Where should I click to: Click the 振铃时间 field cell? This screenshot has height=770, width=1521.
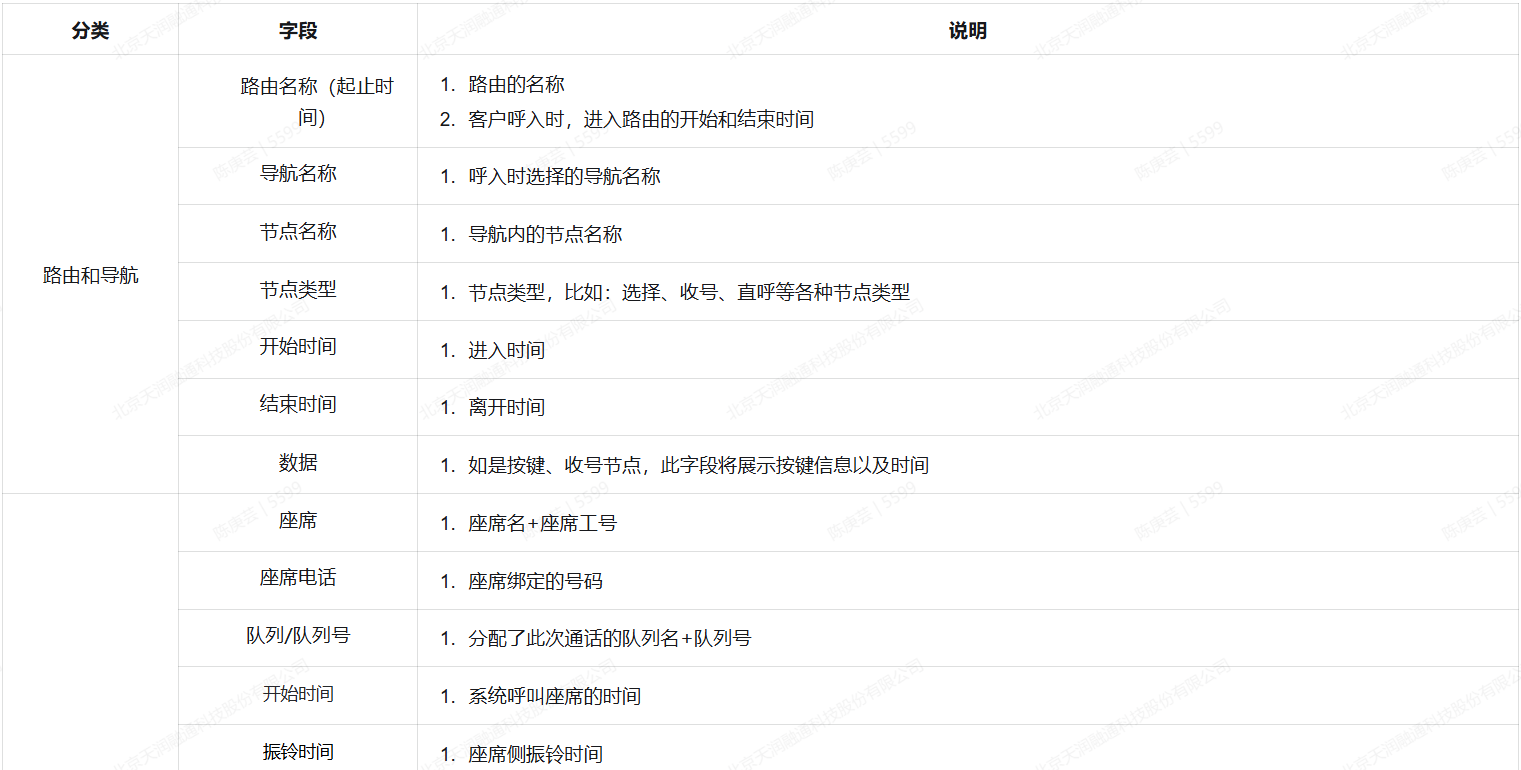click(x=298, y=752)
